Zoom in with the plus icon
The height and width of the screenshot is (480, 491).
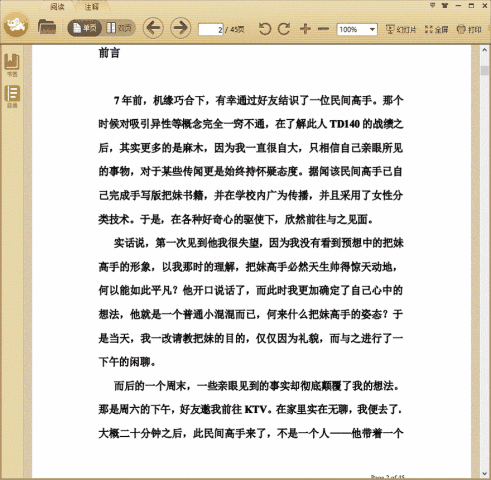point(305,29)
